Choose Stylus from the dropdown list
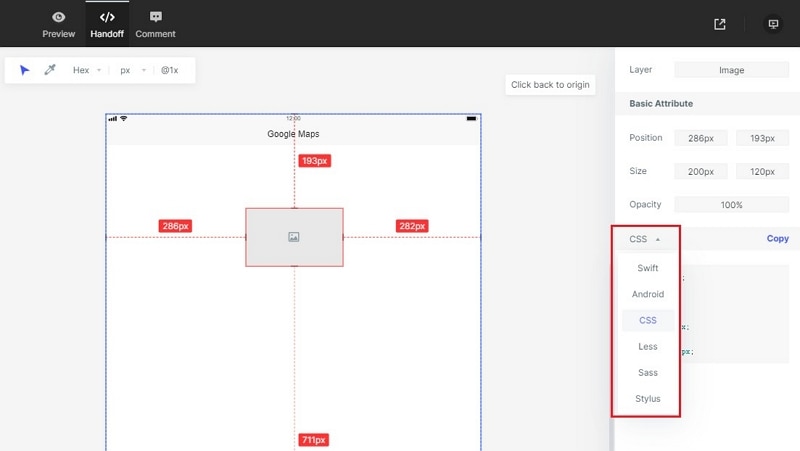The height and width of the screenshot is (451, 800). [x=647, y=398]
